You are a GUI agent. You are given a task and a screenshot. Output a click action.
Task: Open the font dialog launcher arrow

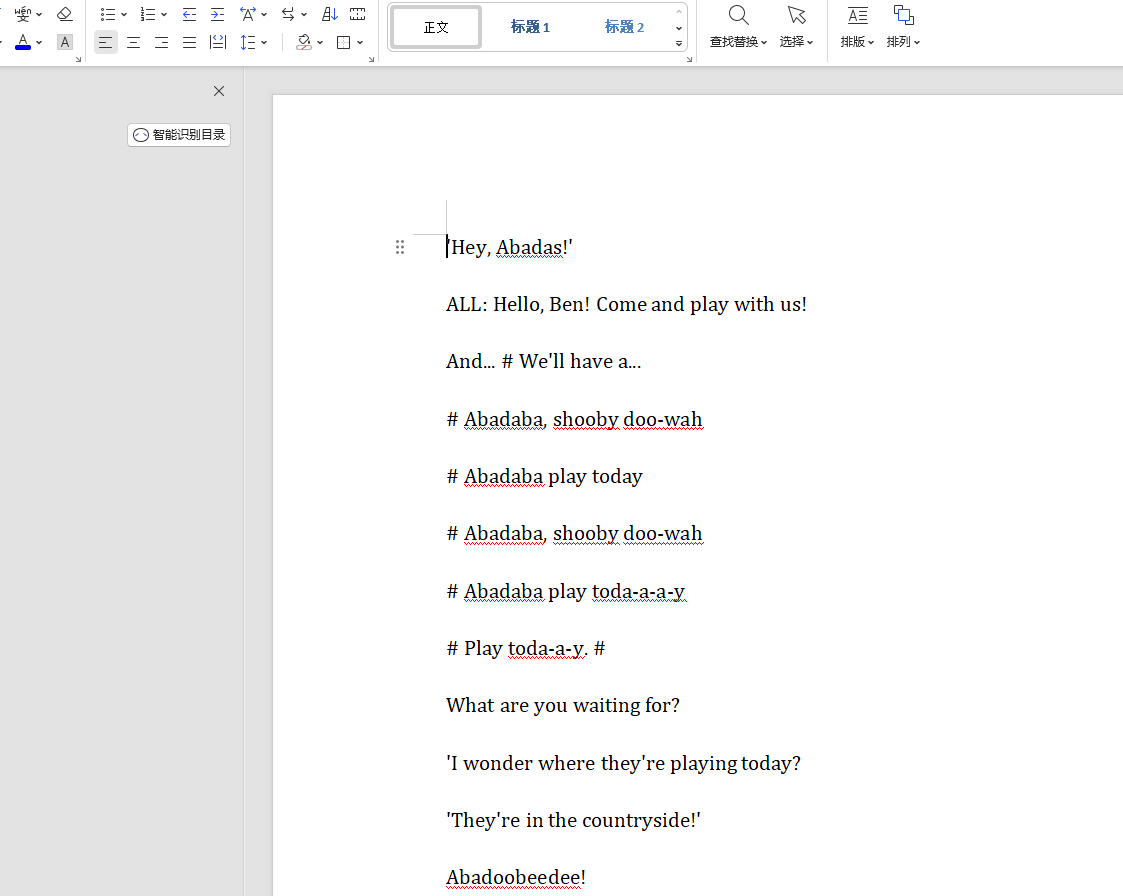pyautogui.click(x=78, y=59)
